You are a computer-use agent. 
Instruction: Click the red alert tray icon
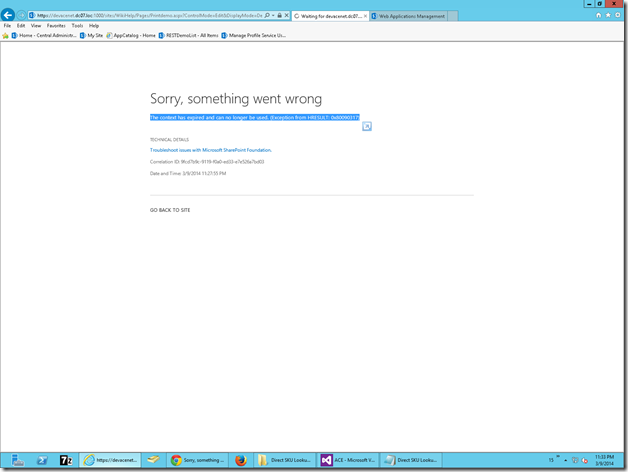point(585,460)
